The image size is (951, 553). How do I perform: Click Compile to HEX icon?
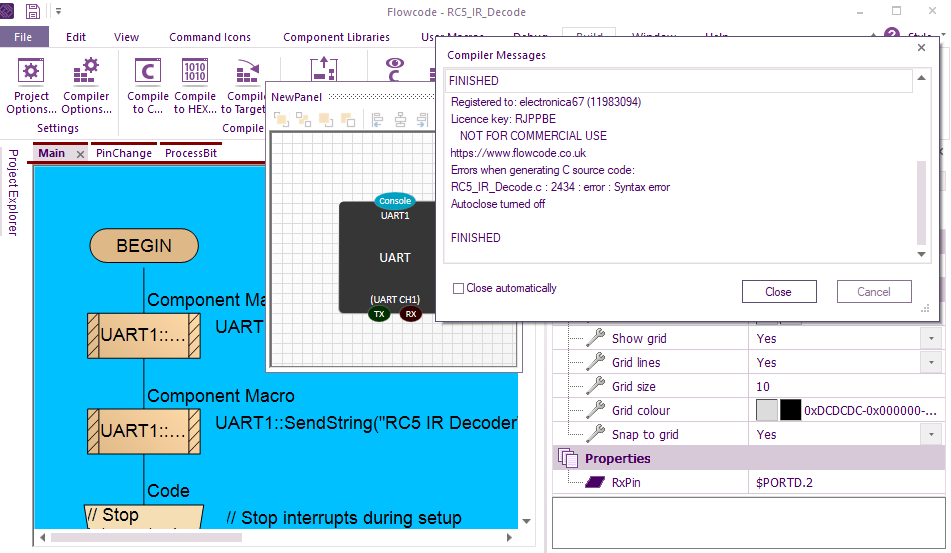tap(195, 71)
